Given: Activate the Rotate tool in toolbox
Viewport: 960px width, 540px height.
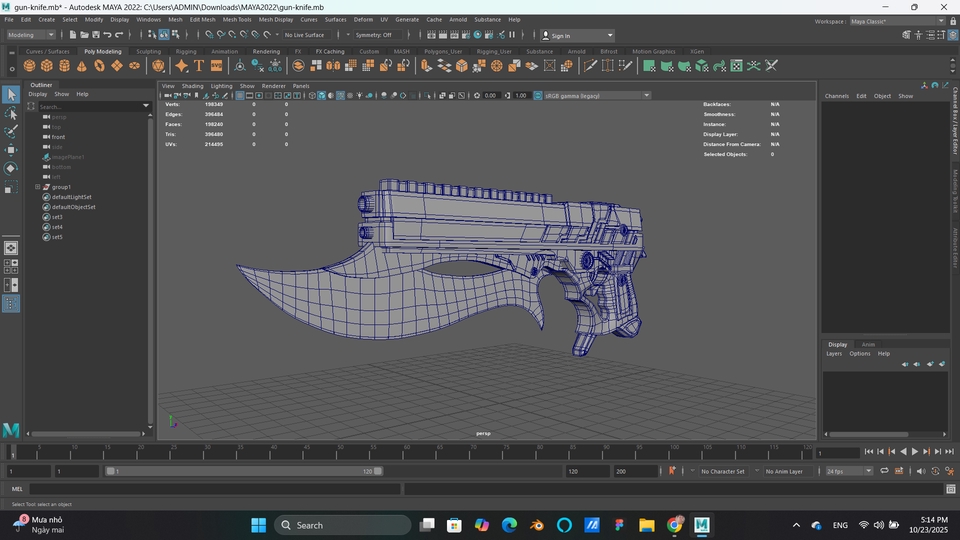Looking at the screenshot, I should (11, 168).
